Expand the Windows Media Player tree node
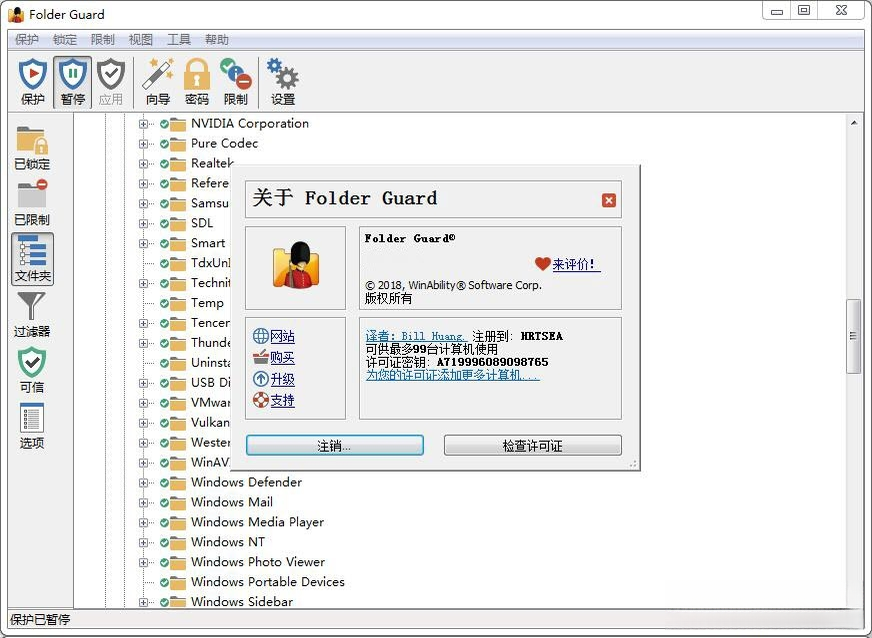 tap(143, 523)
